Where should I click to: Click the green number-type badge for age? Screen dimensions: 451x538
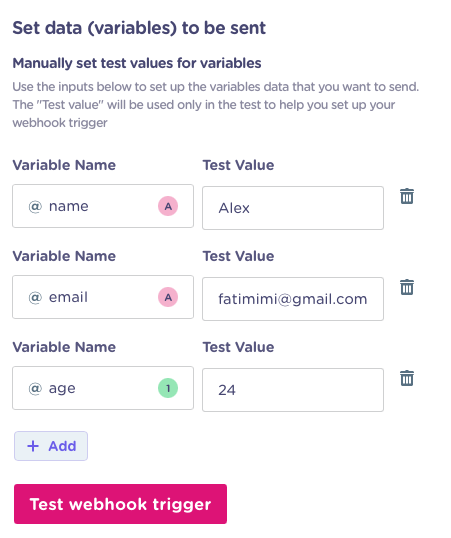tap(168, 388)
